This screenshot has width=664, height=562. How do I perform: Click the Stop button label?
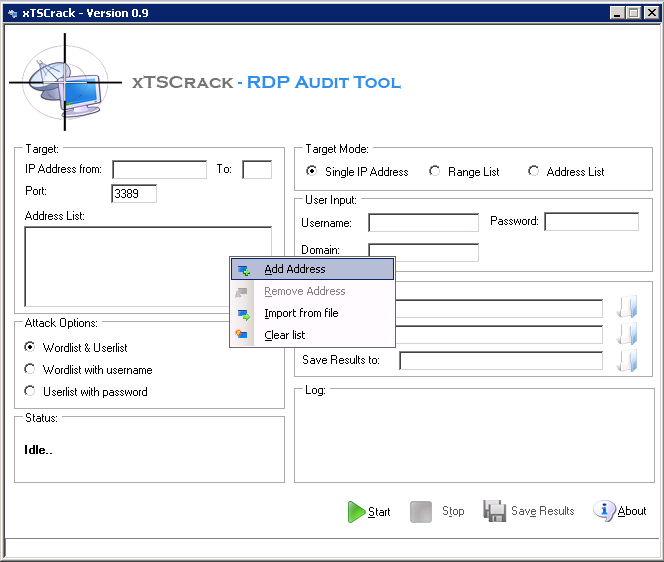pos(453,511)
